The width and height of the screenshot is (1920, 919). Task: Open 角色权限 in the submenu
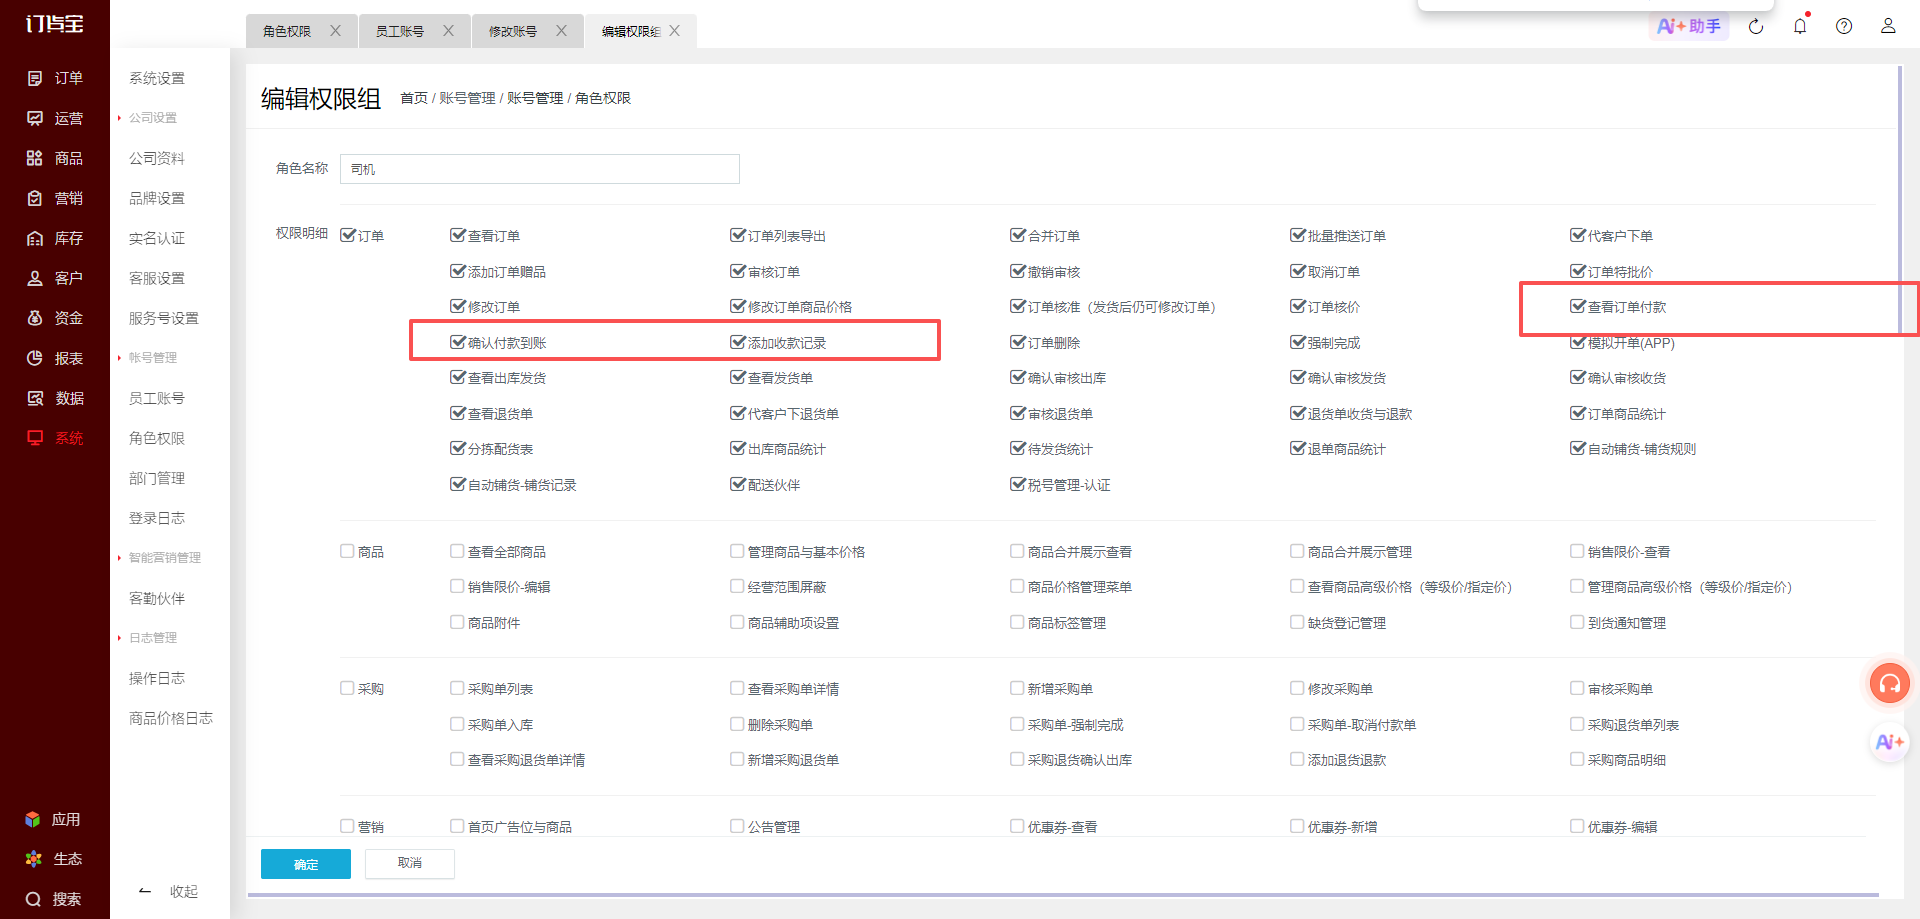point(157,438)
